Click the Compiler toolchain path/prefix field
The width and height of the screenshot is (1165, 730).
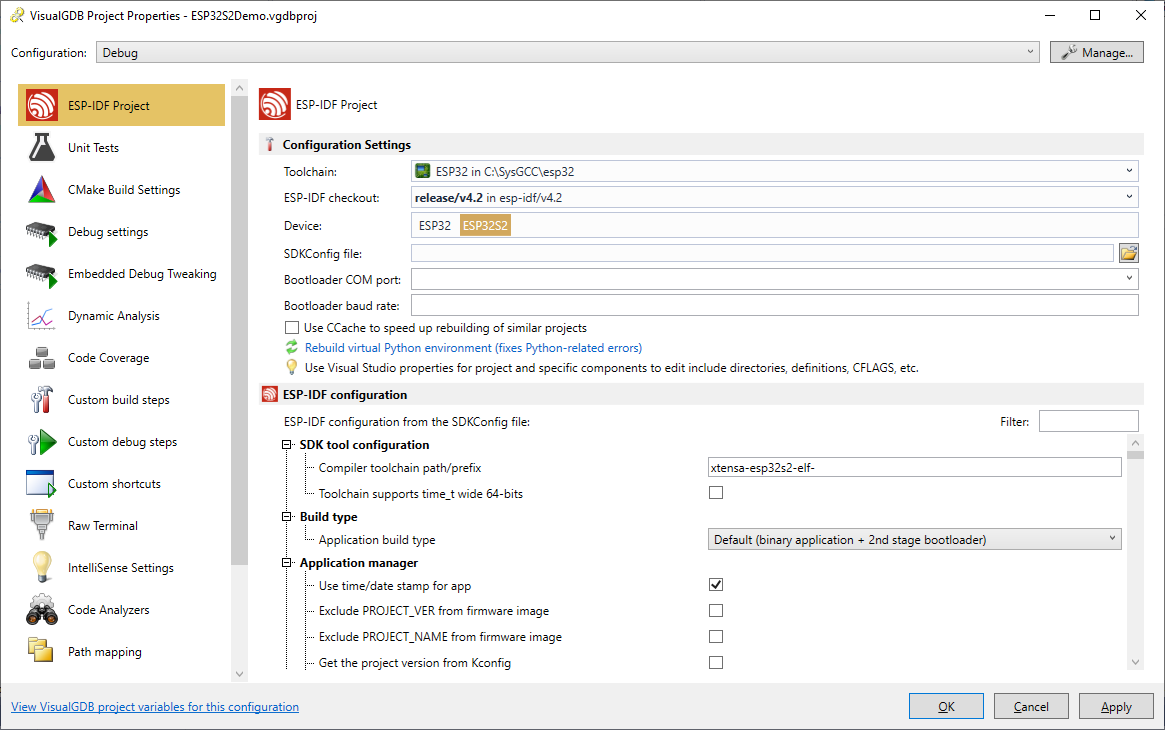coord(915,467)
